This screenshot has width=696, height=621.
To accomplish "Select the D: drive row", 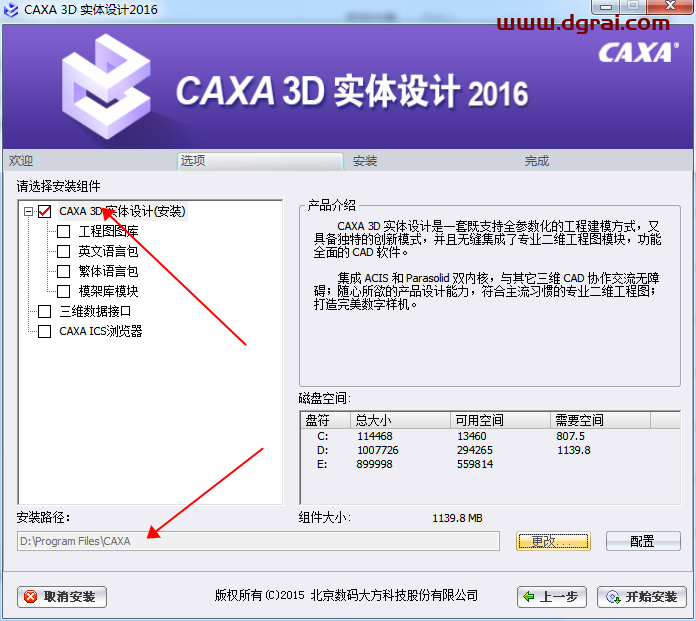I will point(490,450).
